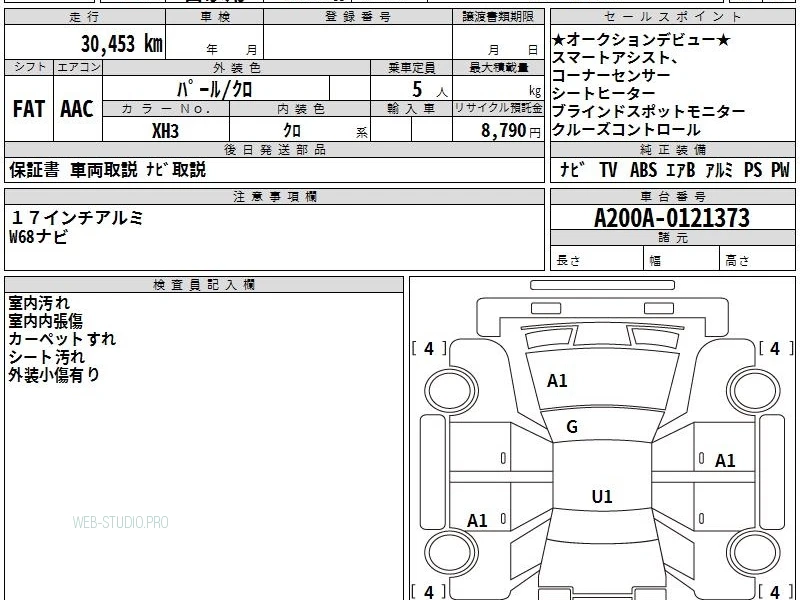Click the "セールスポイント" header

673,17
